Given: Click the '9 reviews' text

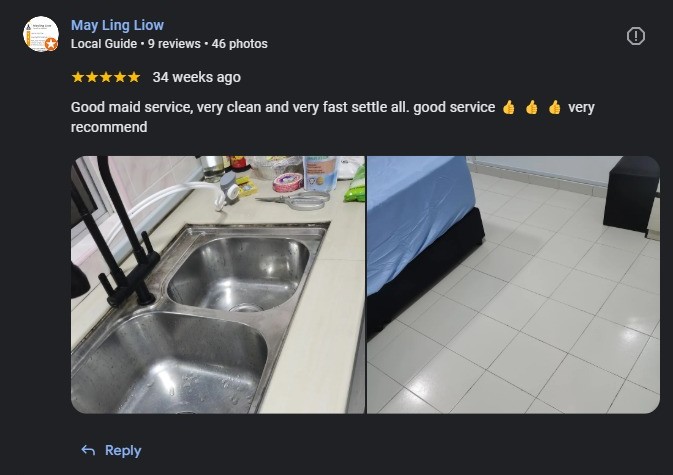Looking at the screenshot, I should [174, 44].
